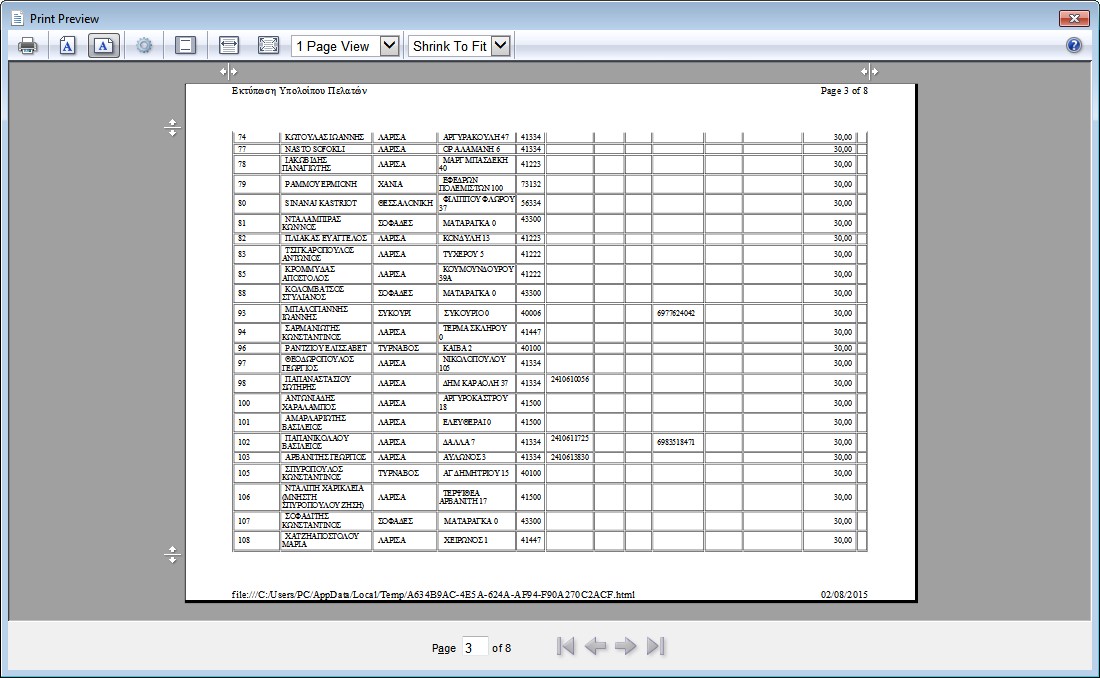Screen dimensions: 1100x678
Task: Click the bottom margin adjust handle
Action: tap(172, 554)
